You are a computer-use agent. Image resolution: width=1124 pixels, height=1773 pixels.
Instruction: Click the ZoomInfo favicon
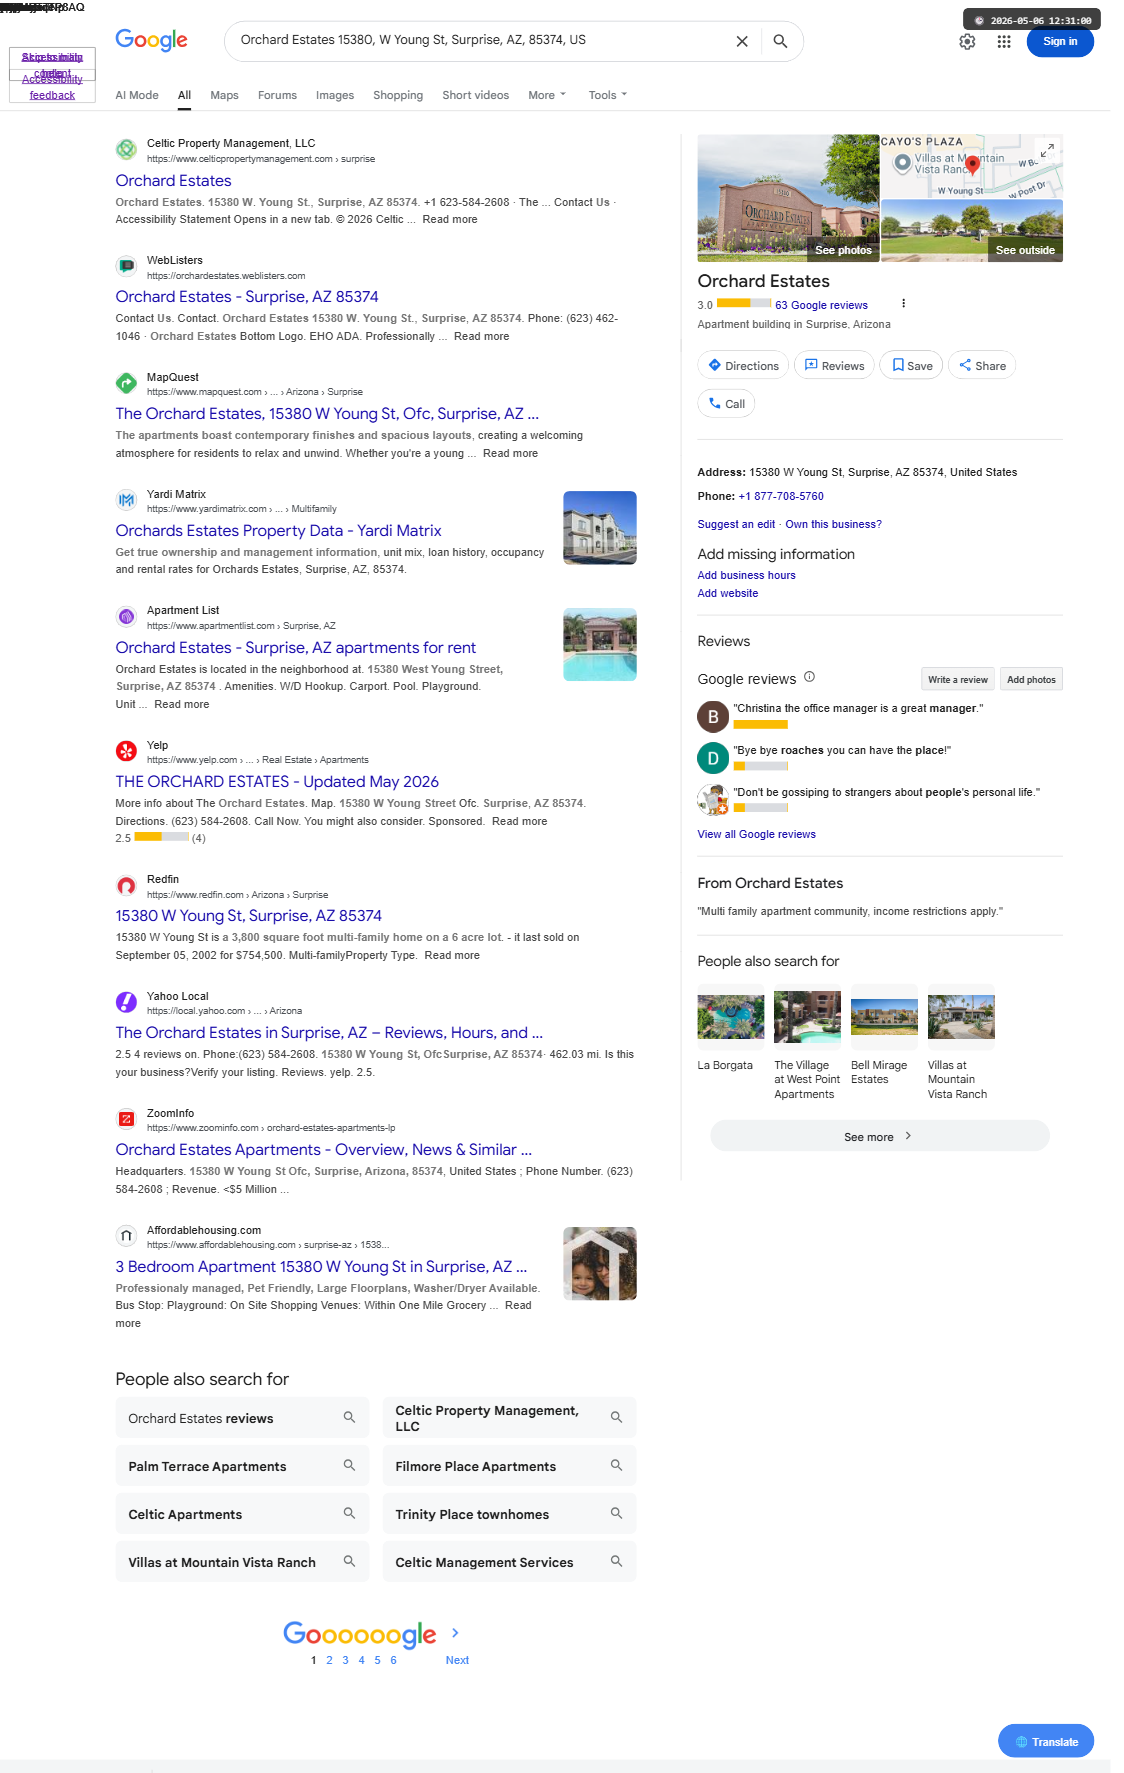pos(126,1119)
